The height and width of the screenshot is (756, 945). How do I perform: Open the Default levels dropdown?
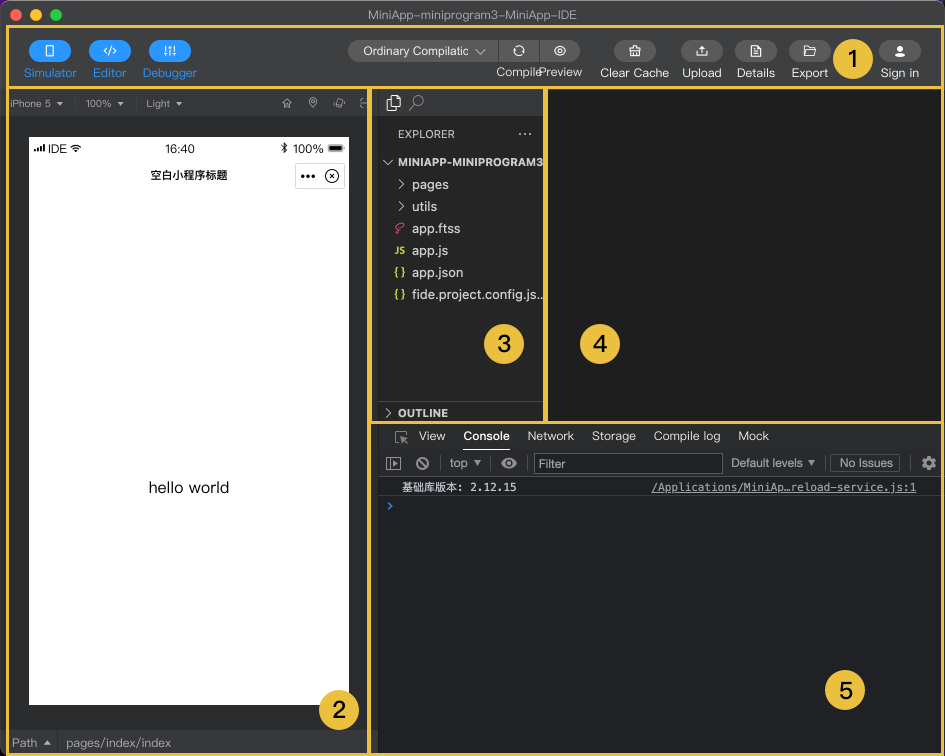(773, 463)
